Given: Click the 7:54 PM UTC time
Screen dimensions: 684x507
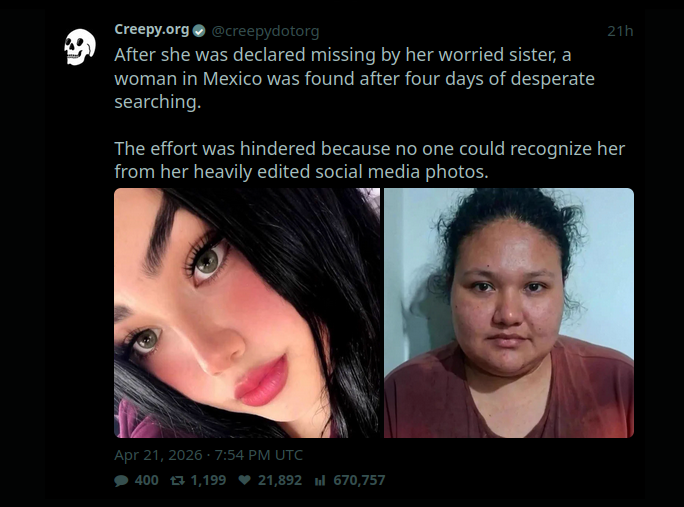Looking at the screenshot, I should click(x=259, y=455).
